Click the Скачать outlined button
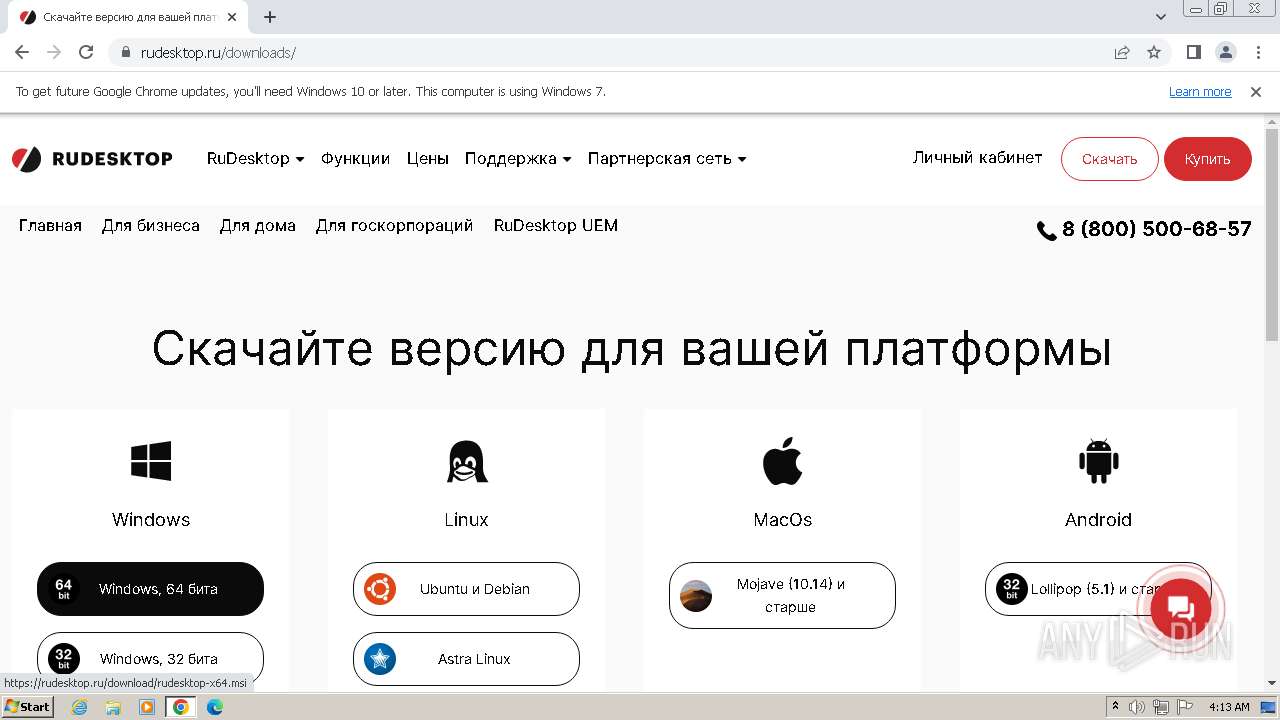1280x720 pixels. [x=1110, y=159]
